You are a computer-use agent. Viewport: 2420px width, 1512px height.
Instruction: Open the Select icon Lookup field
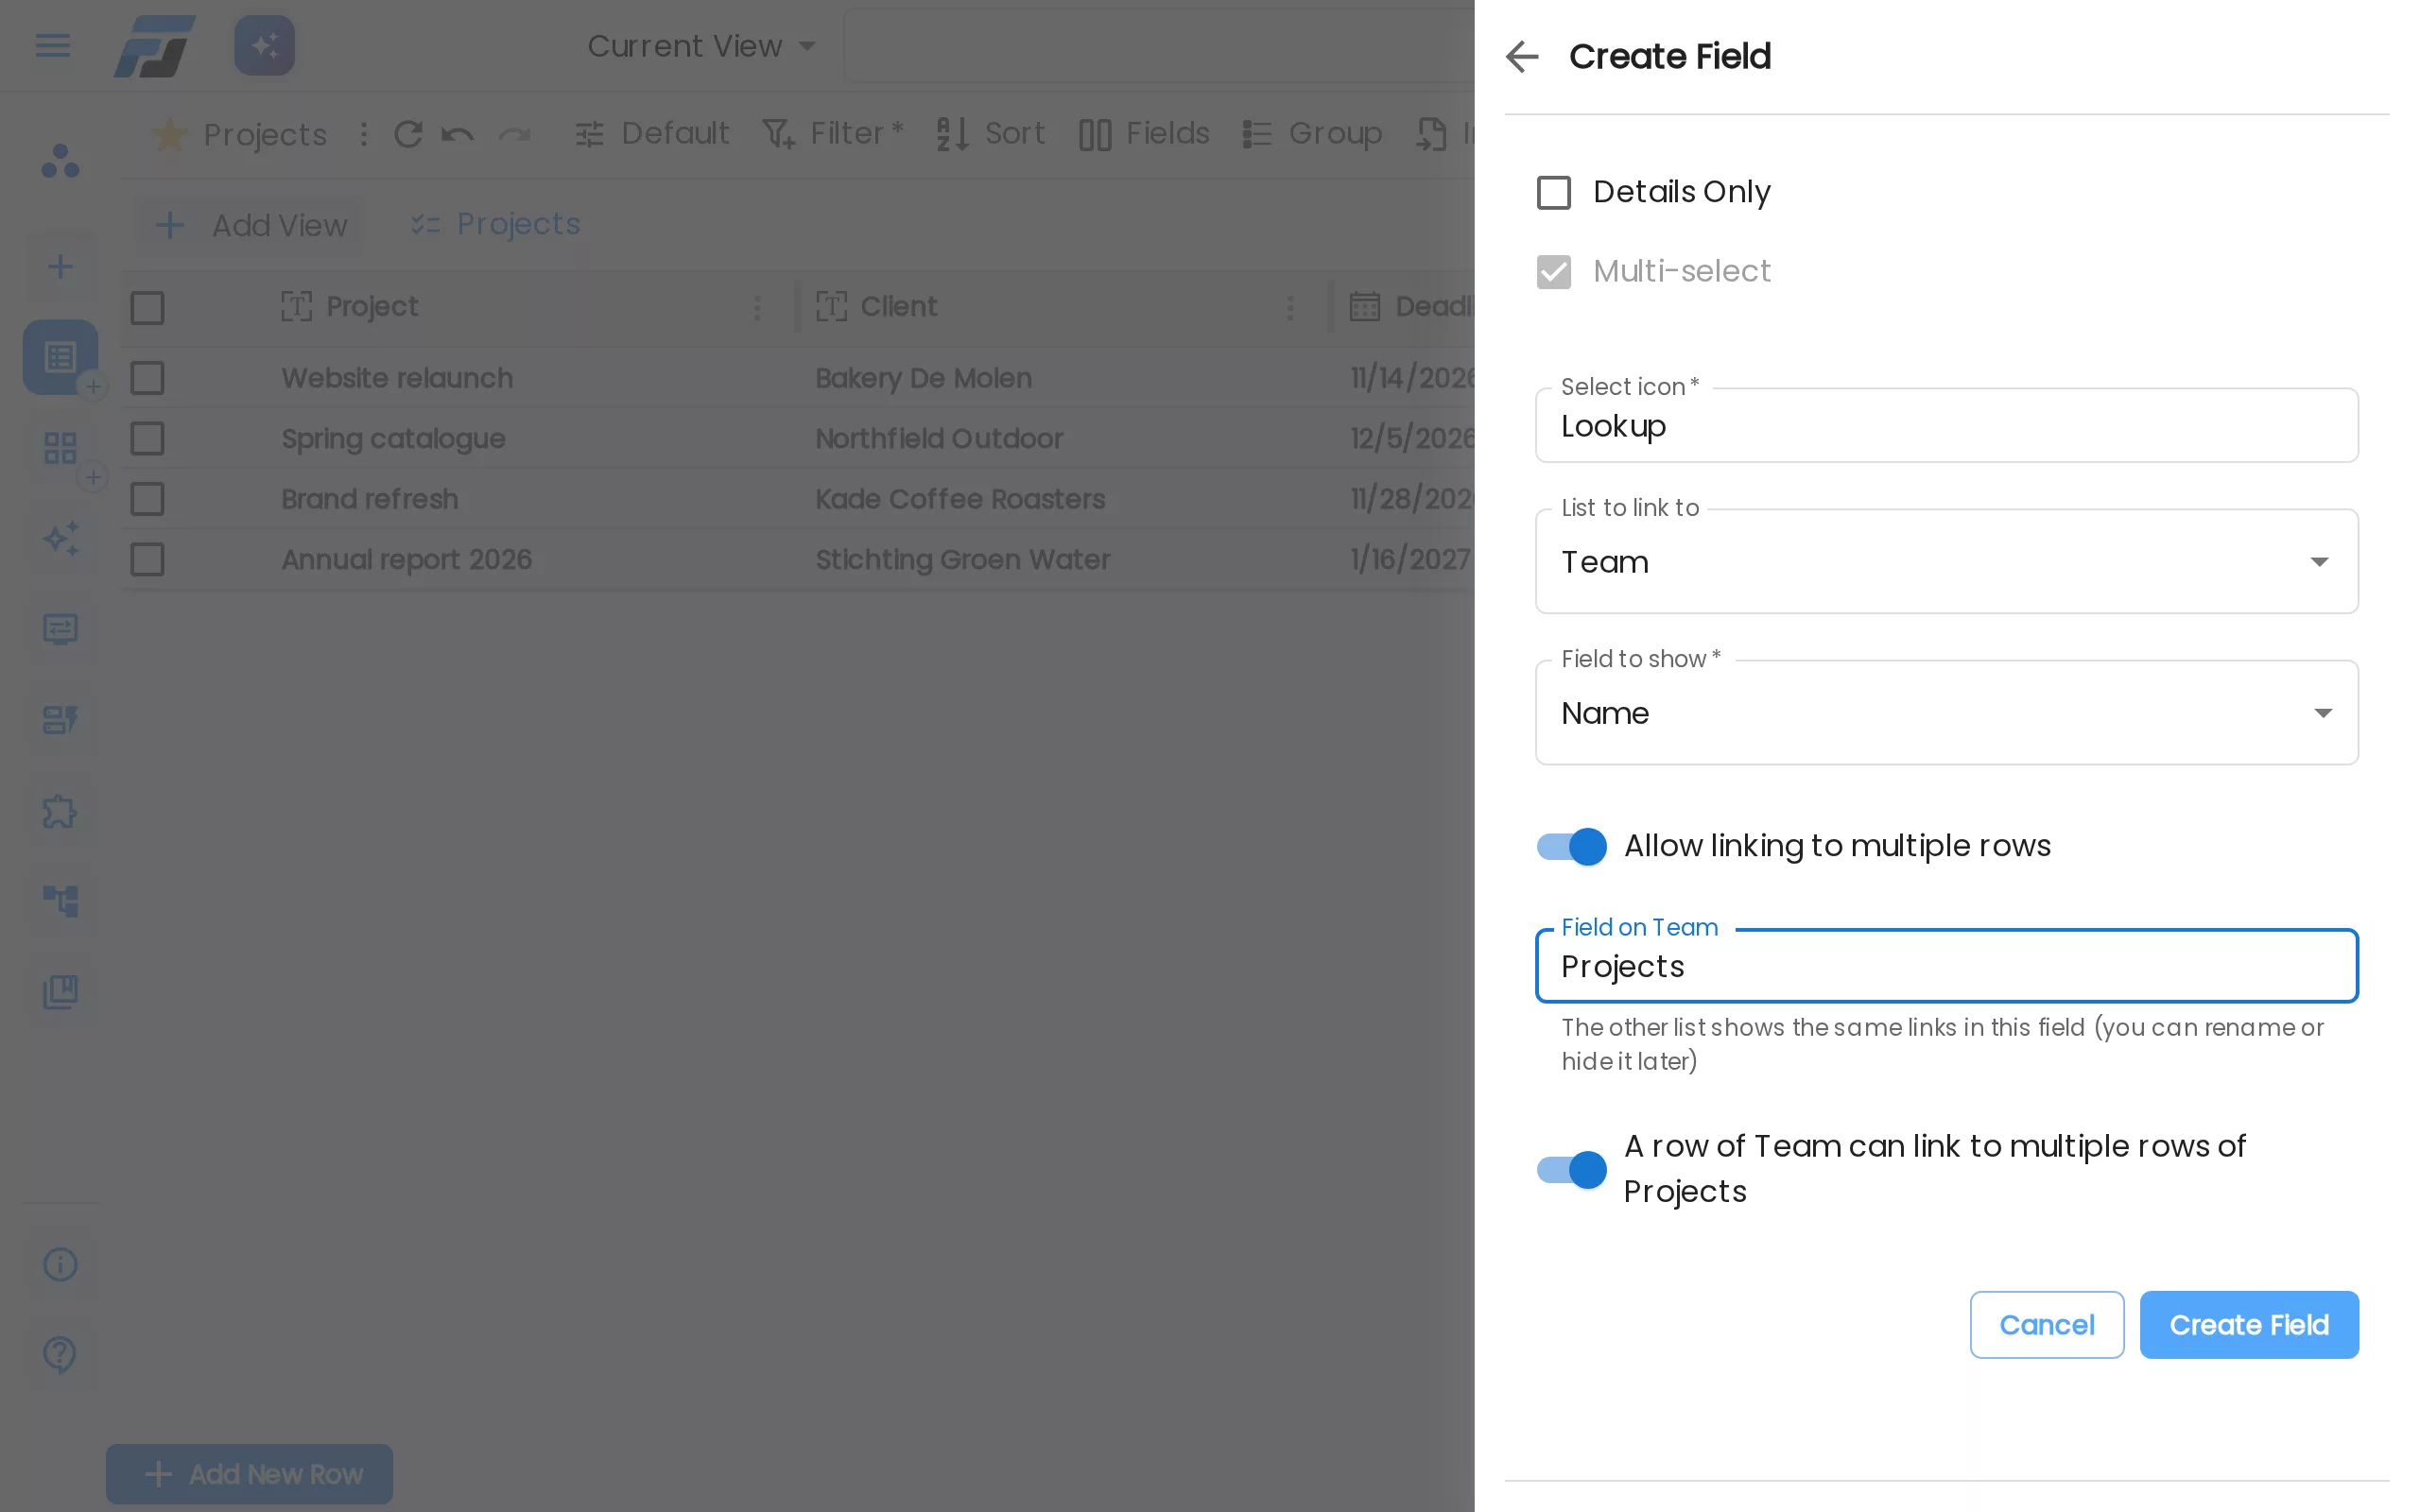1946,426
